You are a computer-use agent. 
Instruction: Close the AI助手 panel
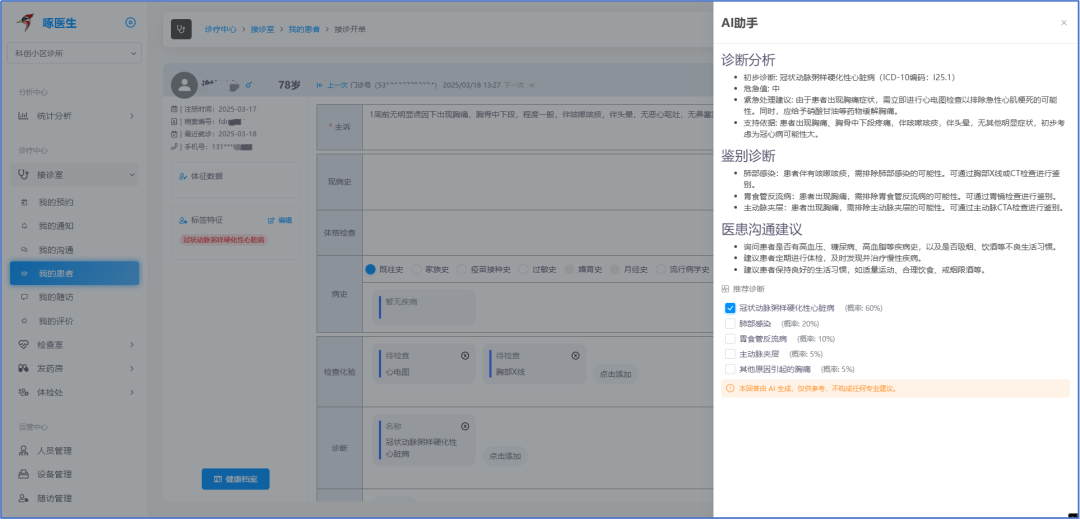[1063, 22]
